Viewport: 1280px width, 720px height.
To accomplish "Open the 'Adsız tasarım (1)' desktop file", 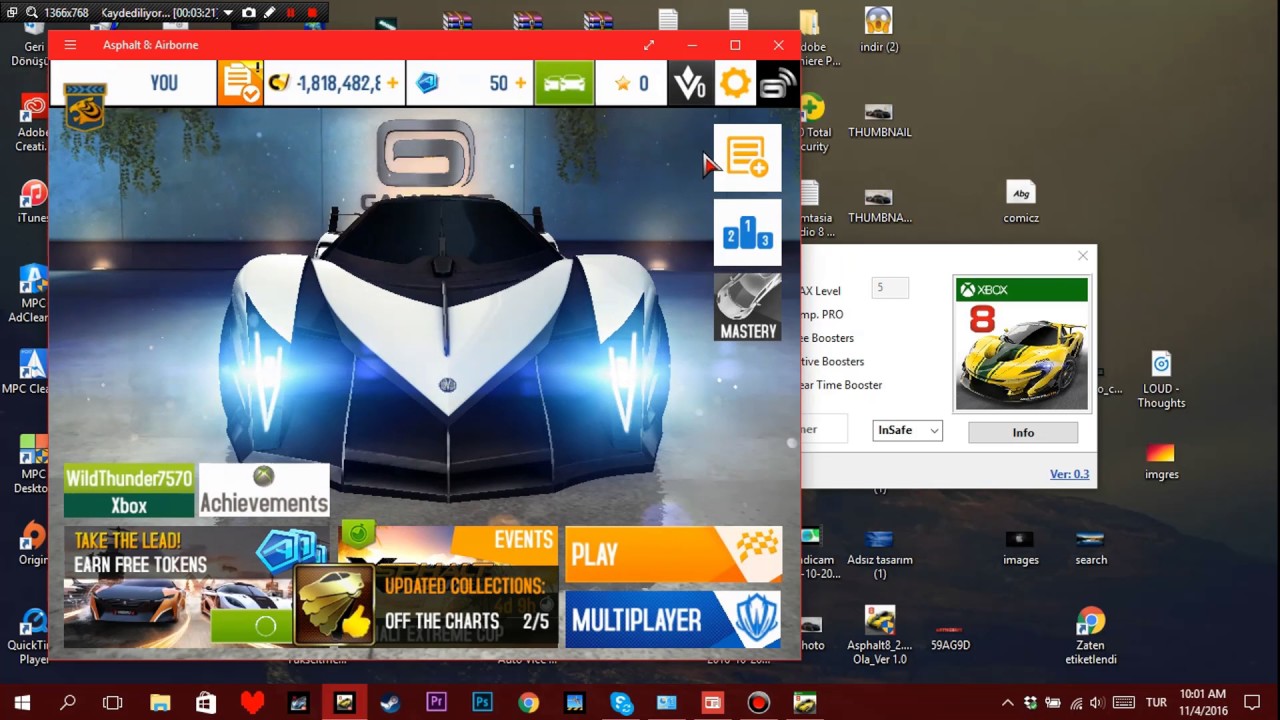I will [x=880, y=555].
